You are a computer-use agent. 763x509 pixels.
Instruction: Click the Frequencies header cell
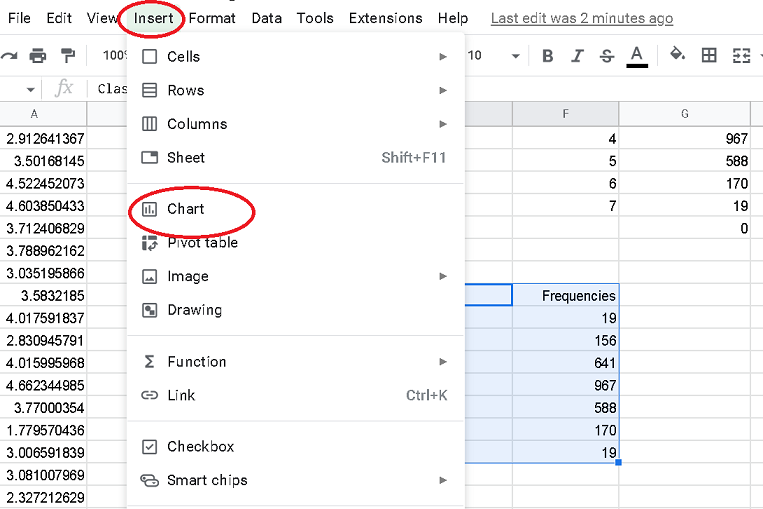tap(566, 295)
